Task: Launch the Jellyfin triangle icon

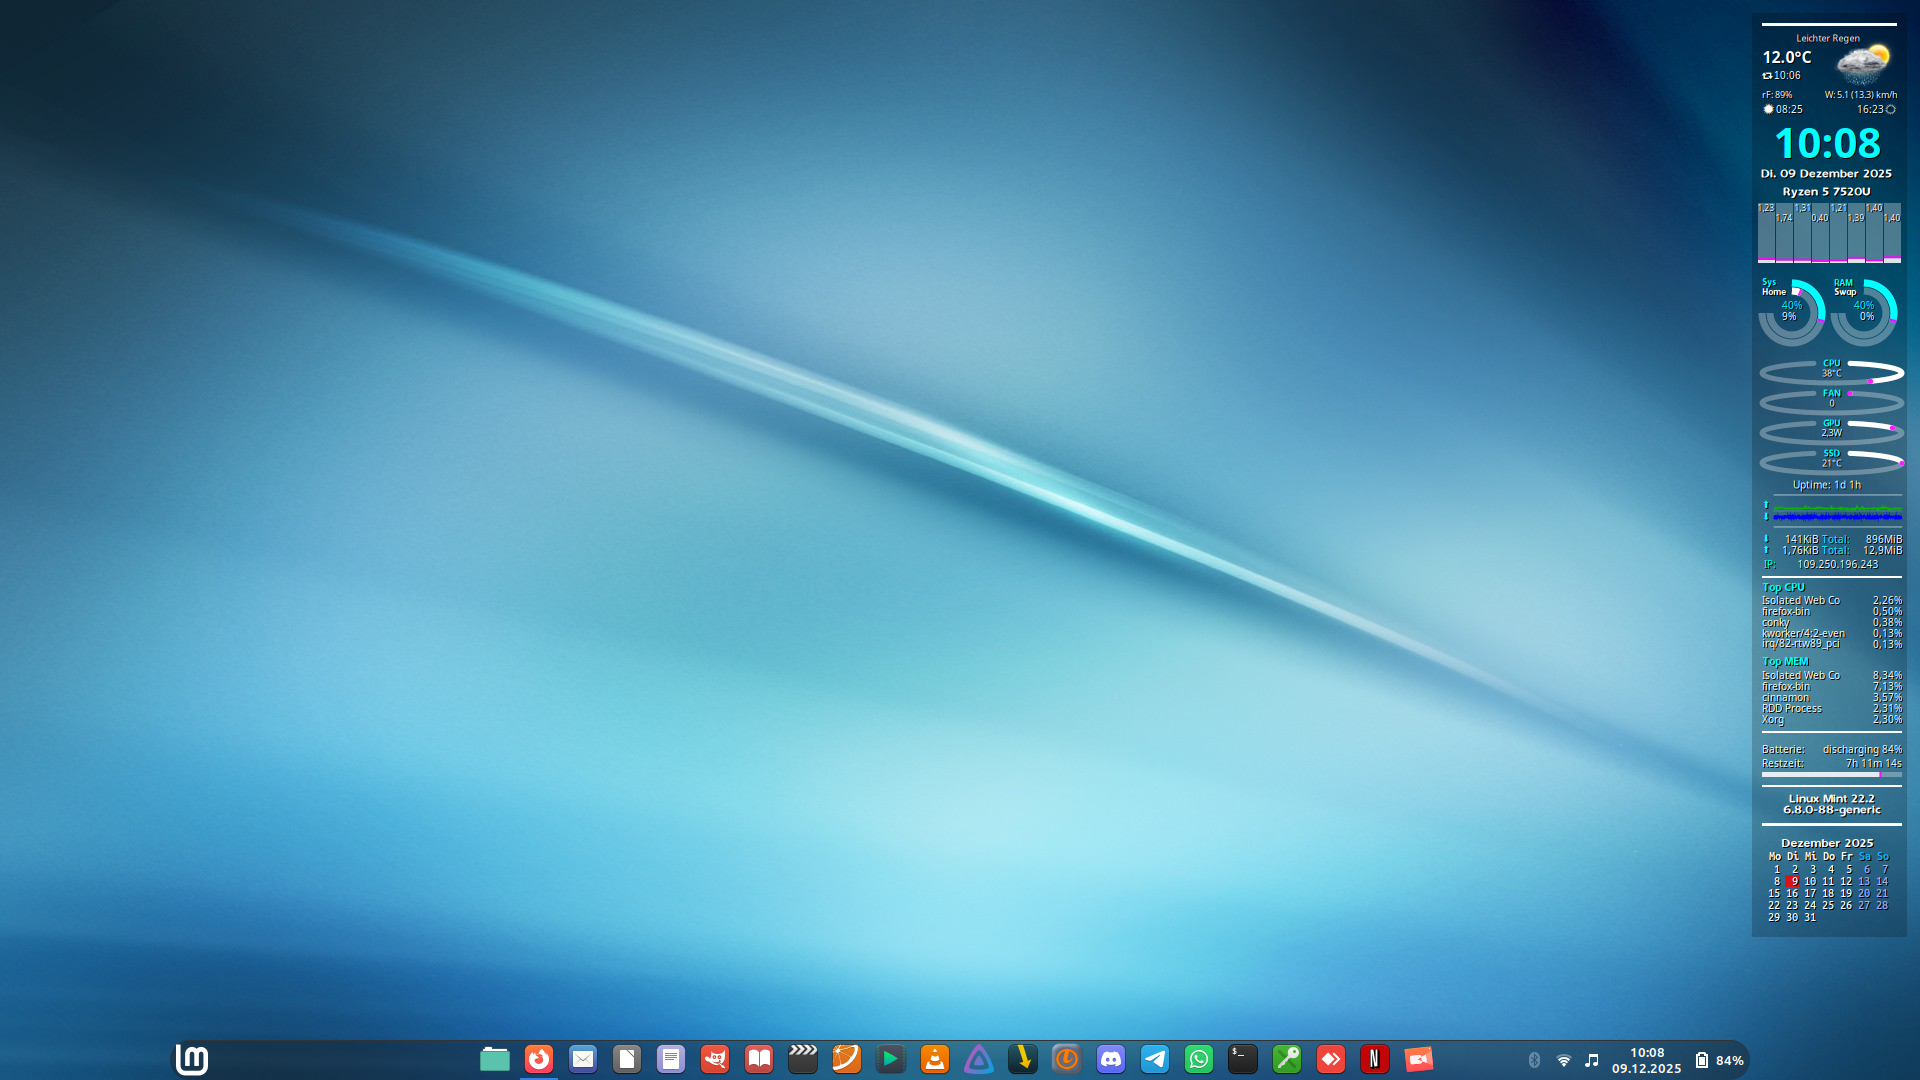Action: (979, 1059)
